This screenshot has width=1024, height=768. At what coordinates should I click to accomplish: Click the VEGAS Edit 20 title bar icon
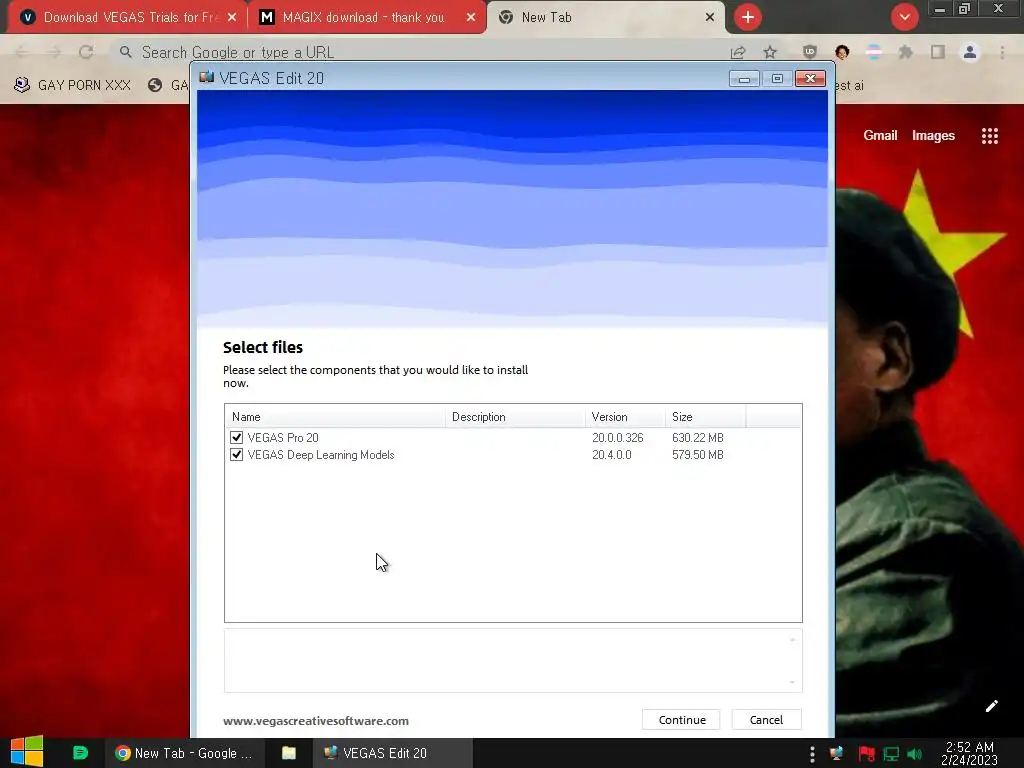click(x=206, y=77)
